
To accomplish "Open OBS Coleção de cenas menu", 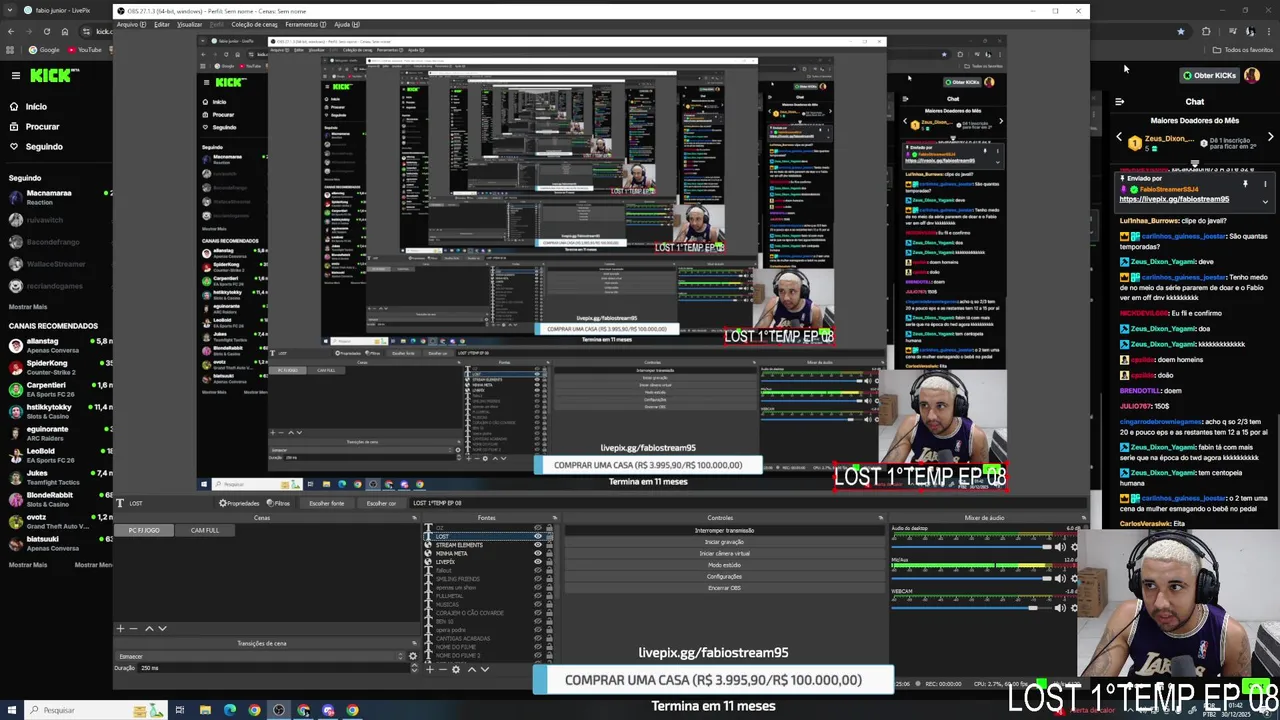I will point(255,24).
